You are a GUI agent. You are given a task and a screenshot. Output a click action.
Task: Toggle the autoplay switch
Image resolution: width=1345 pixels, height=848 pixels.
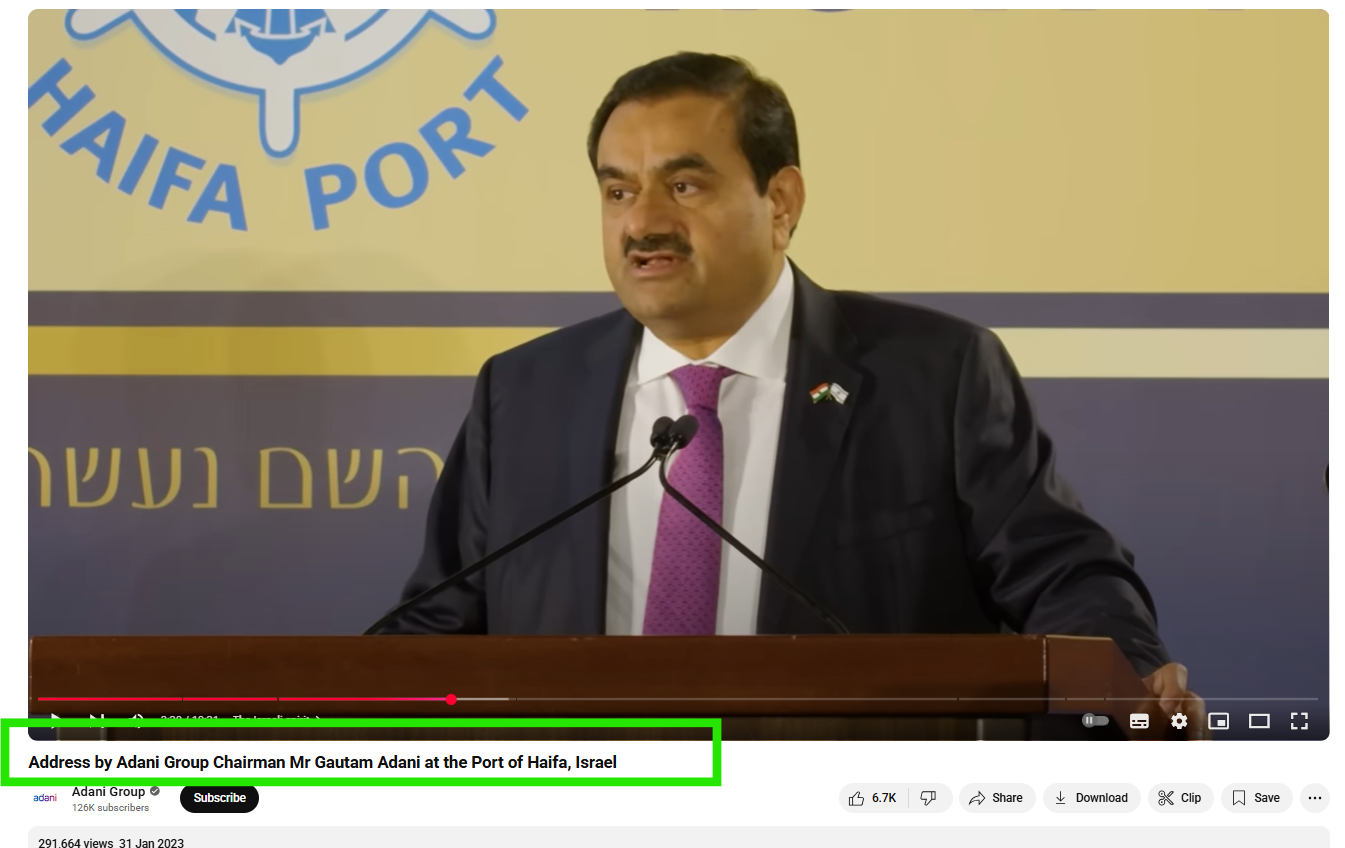[1096, 721]
